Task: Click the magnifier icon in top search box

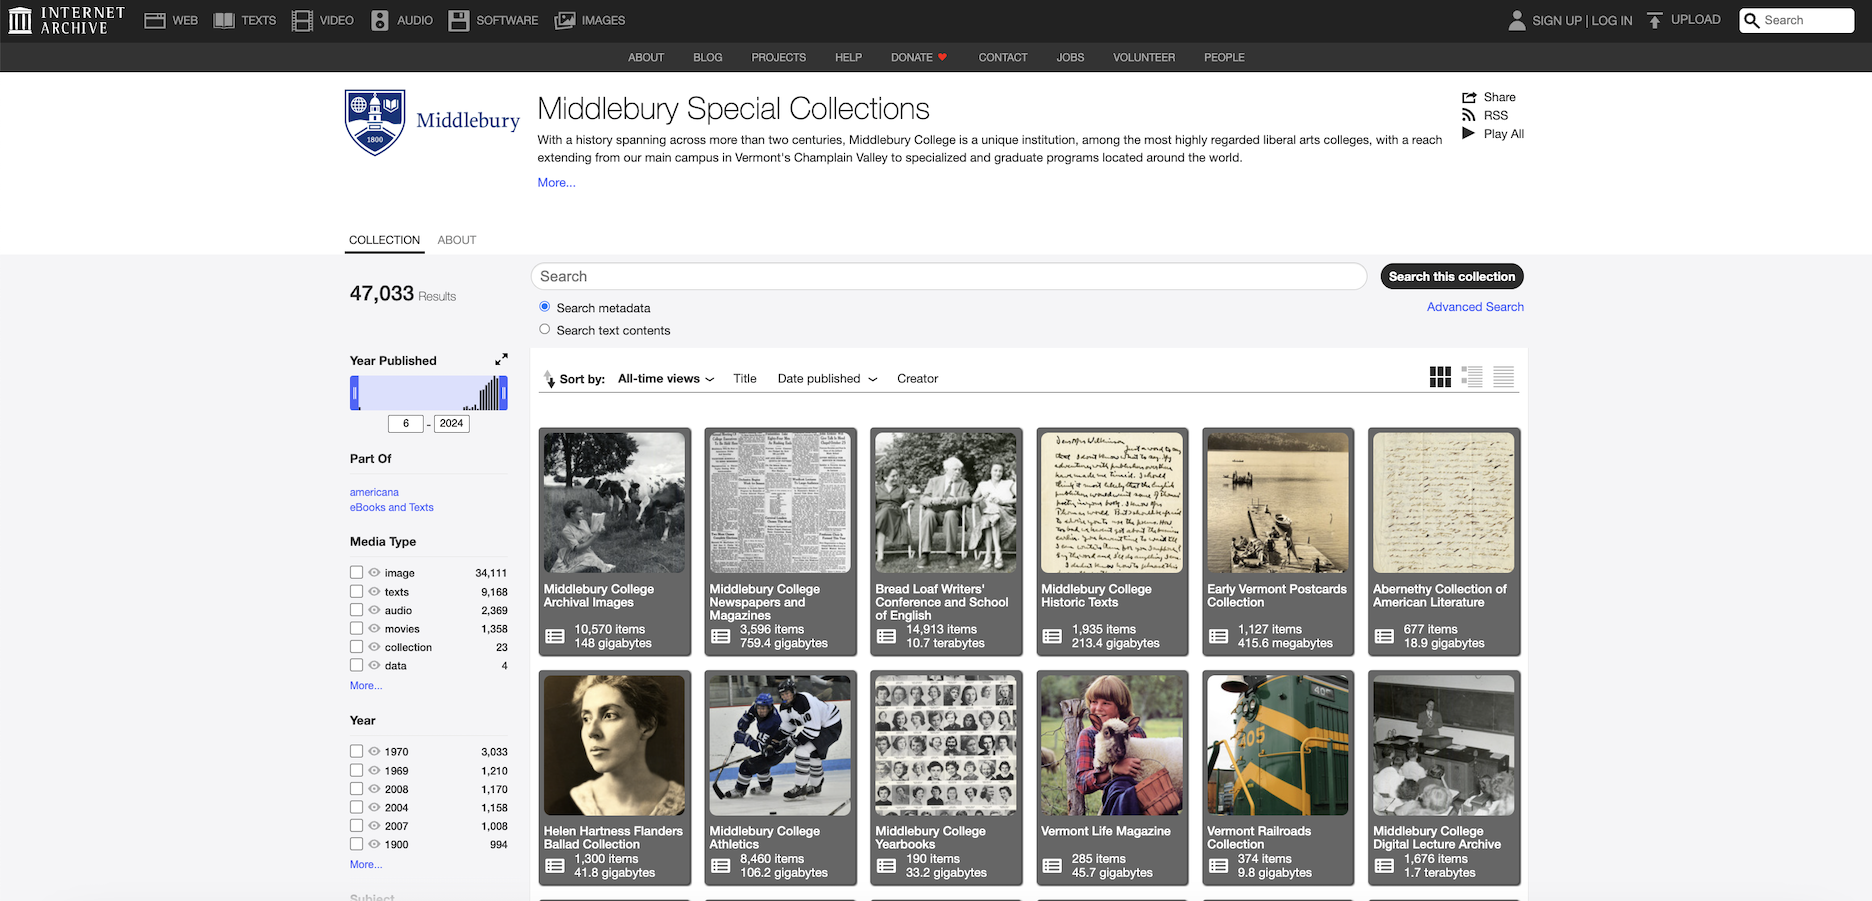Action: tap(1752, 20)
